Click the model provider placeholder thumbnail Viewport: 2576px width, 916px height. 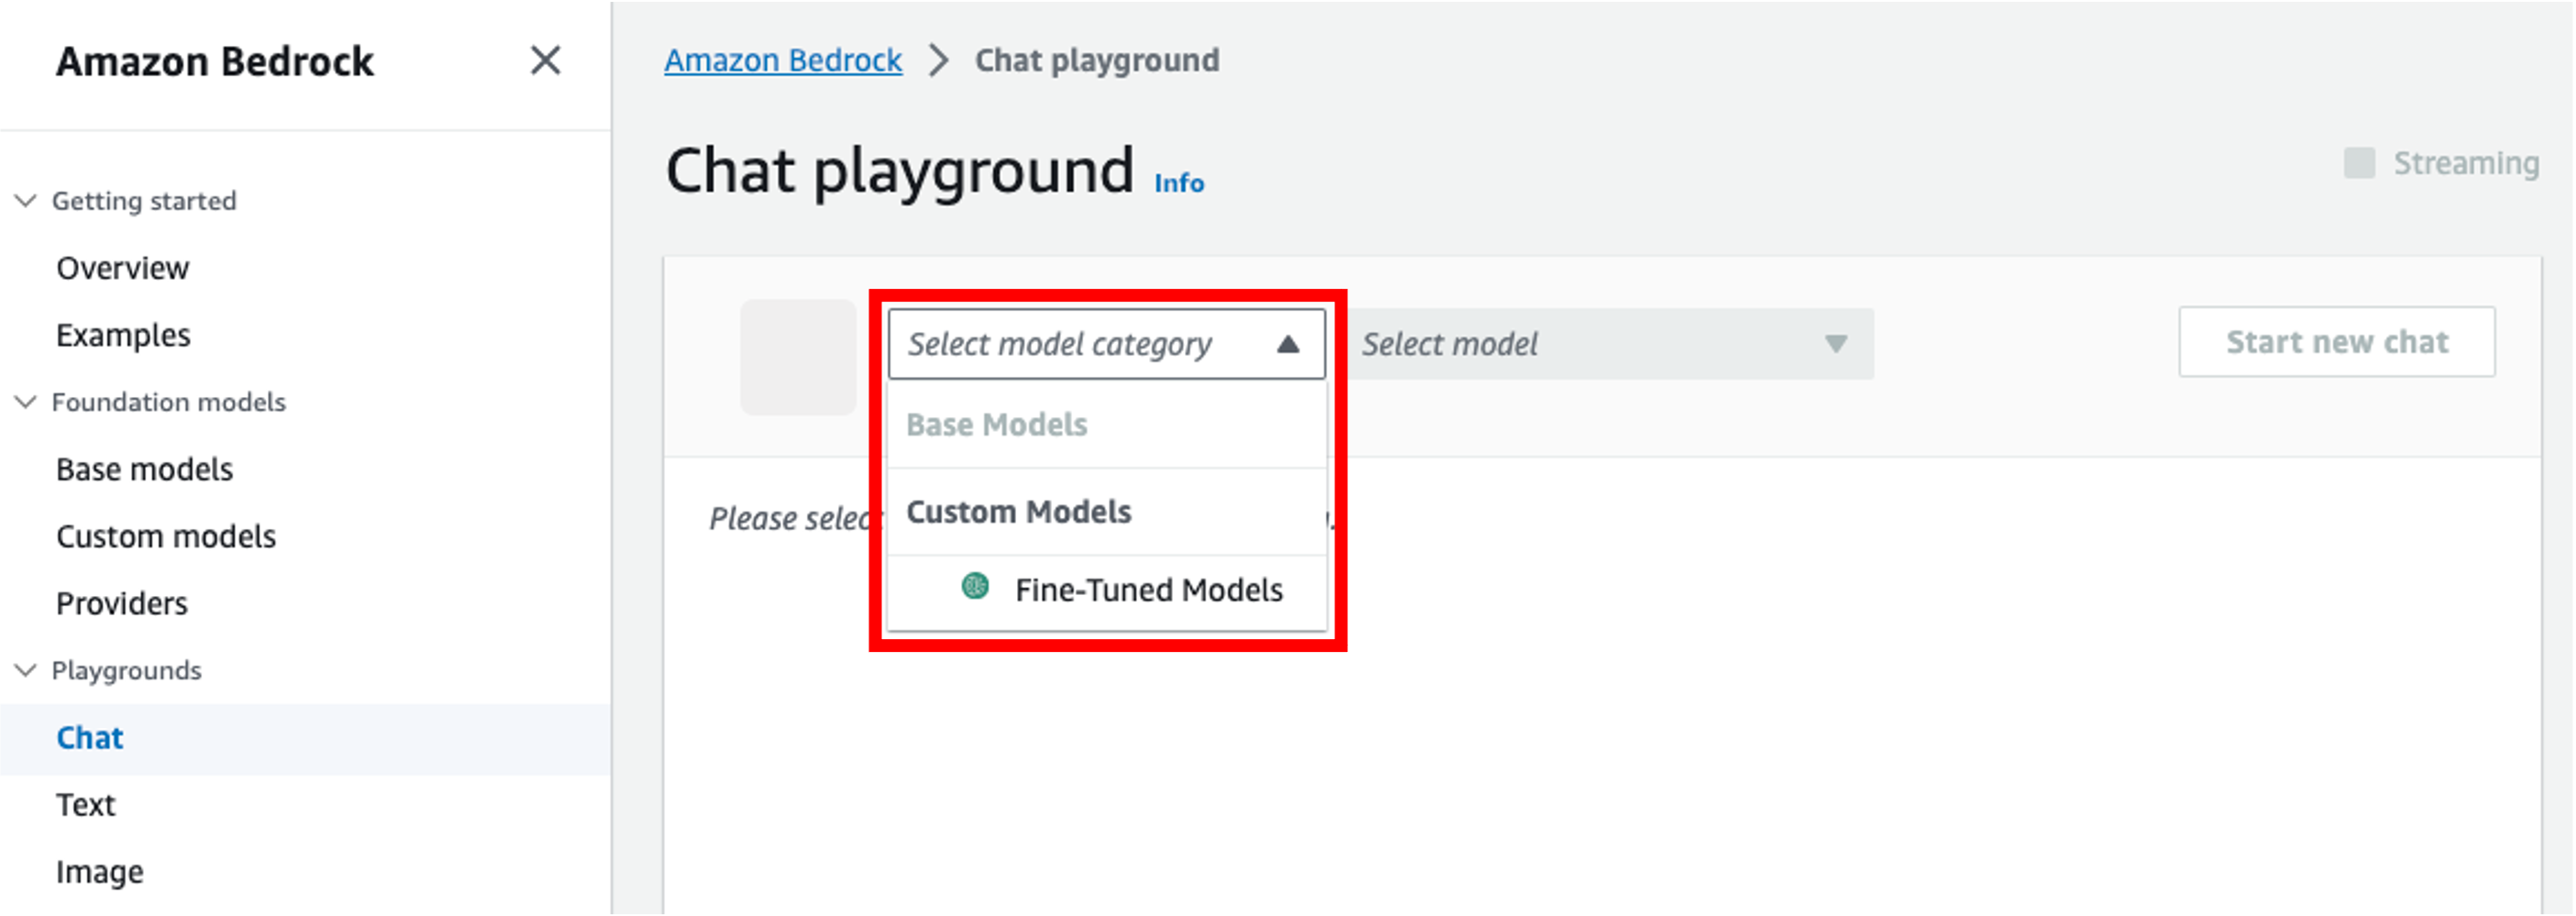[x=798, y=357]
